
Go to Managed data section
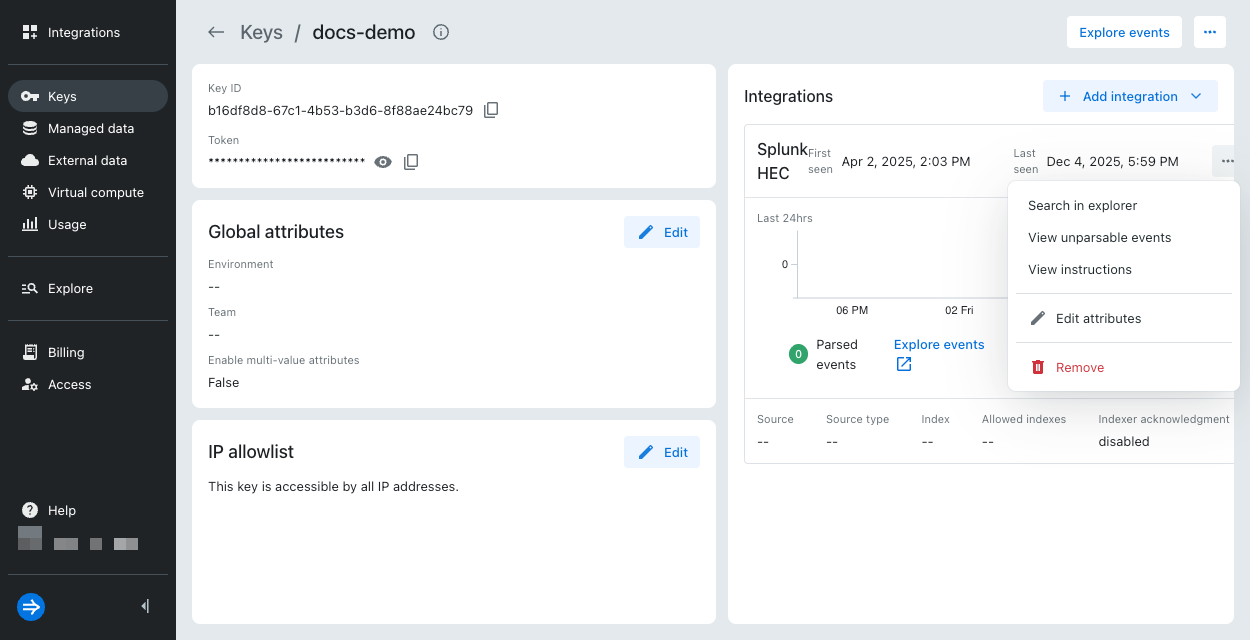click(88, 128)
